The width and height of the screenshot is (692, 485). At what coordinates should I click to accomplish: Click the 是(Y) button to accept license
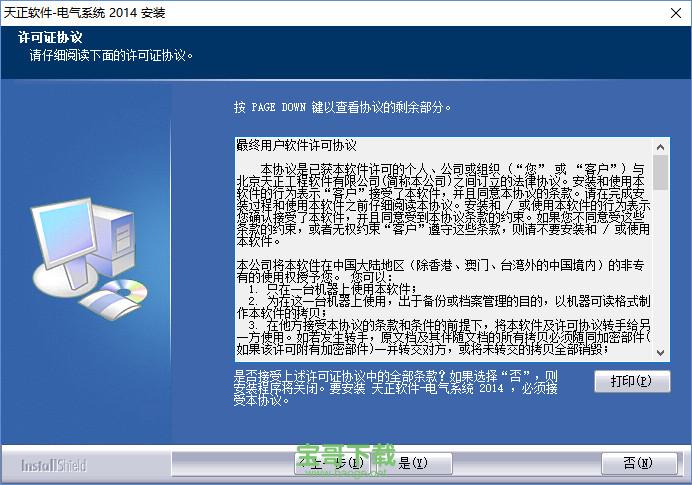click(x=412, y=464)
